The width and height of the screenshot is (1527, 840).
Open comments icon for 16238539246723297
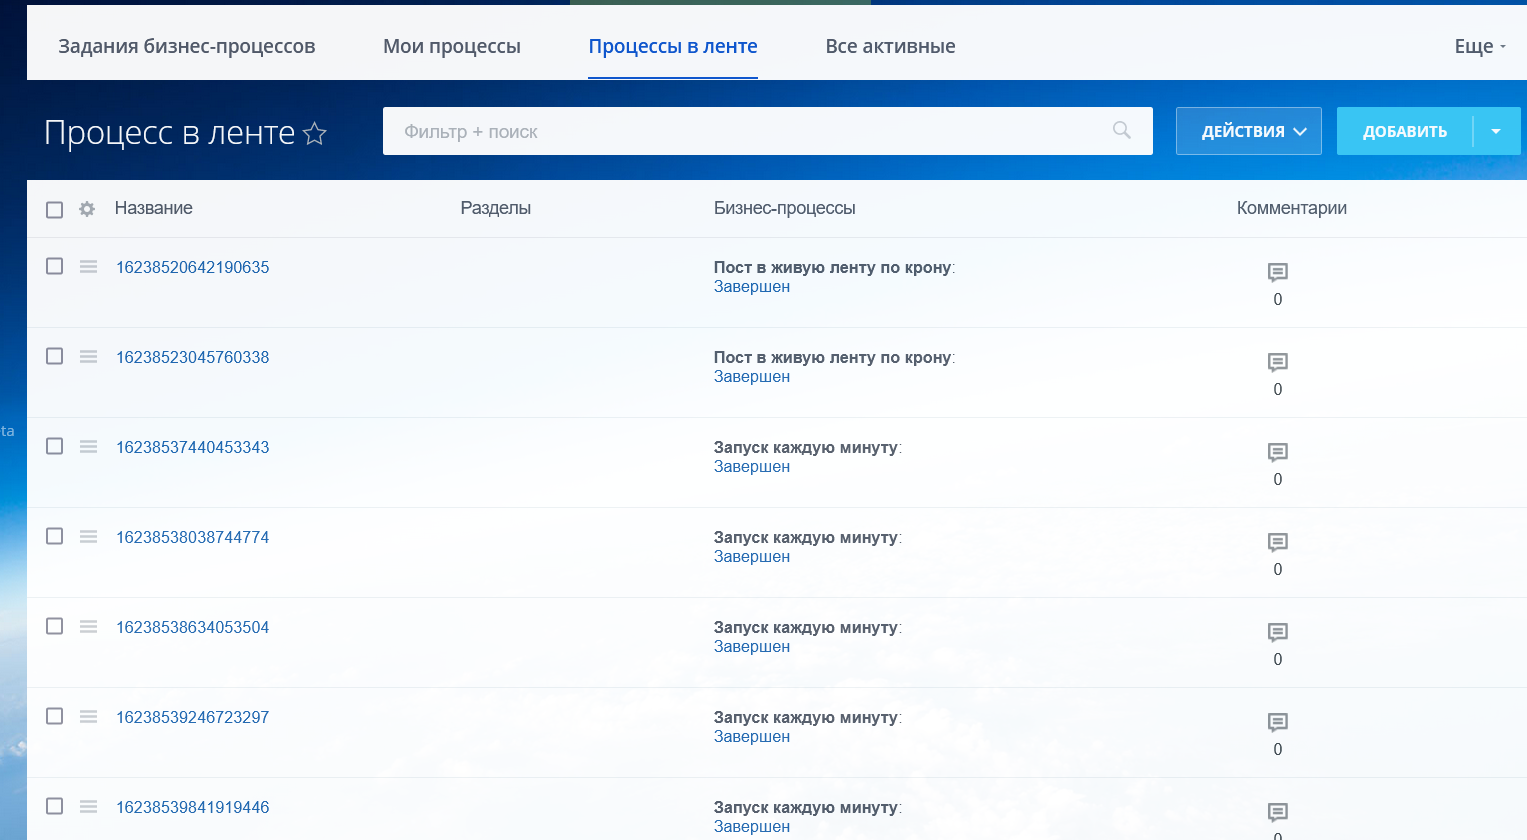point(1278,722)
